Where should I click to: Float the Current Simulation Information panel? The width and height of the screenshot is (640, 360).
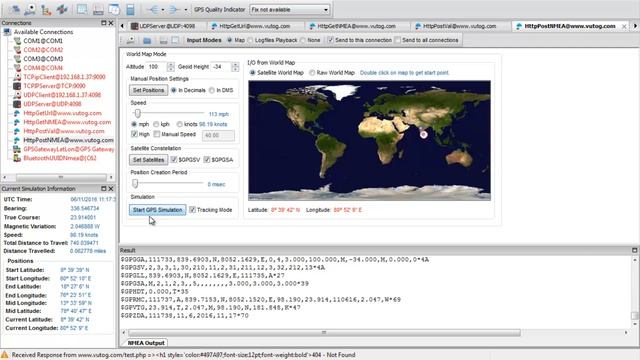tap(104, 189)
